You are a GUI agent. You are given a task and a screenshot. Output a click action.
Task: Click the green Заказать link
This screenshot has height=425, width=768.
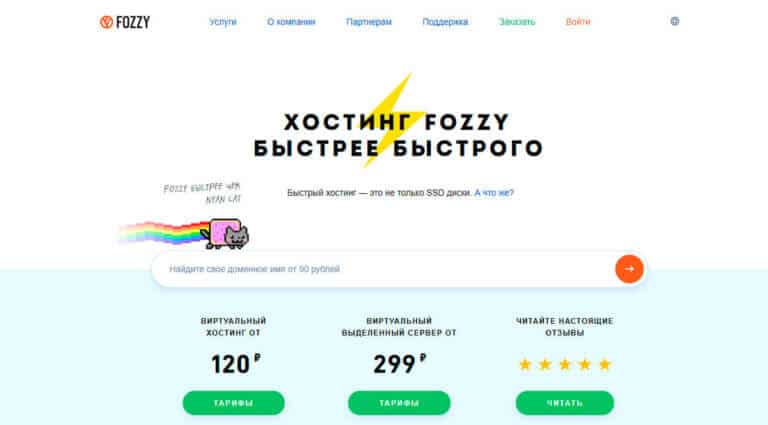(x=517, y=22)
